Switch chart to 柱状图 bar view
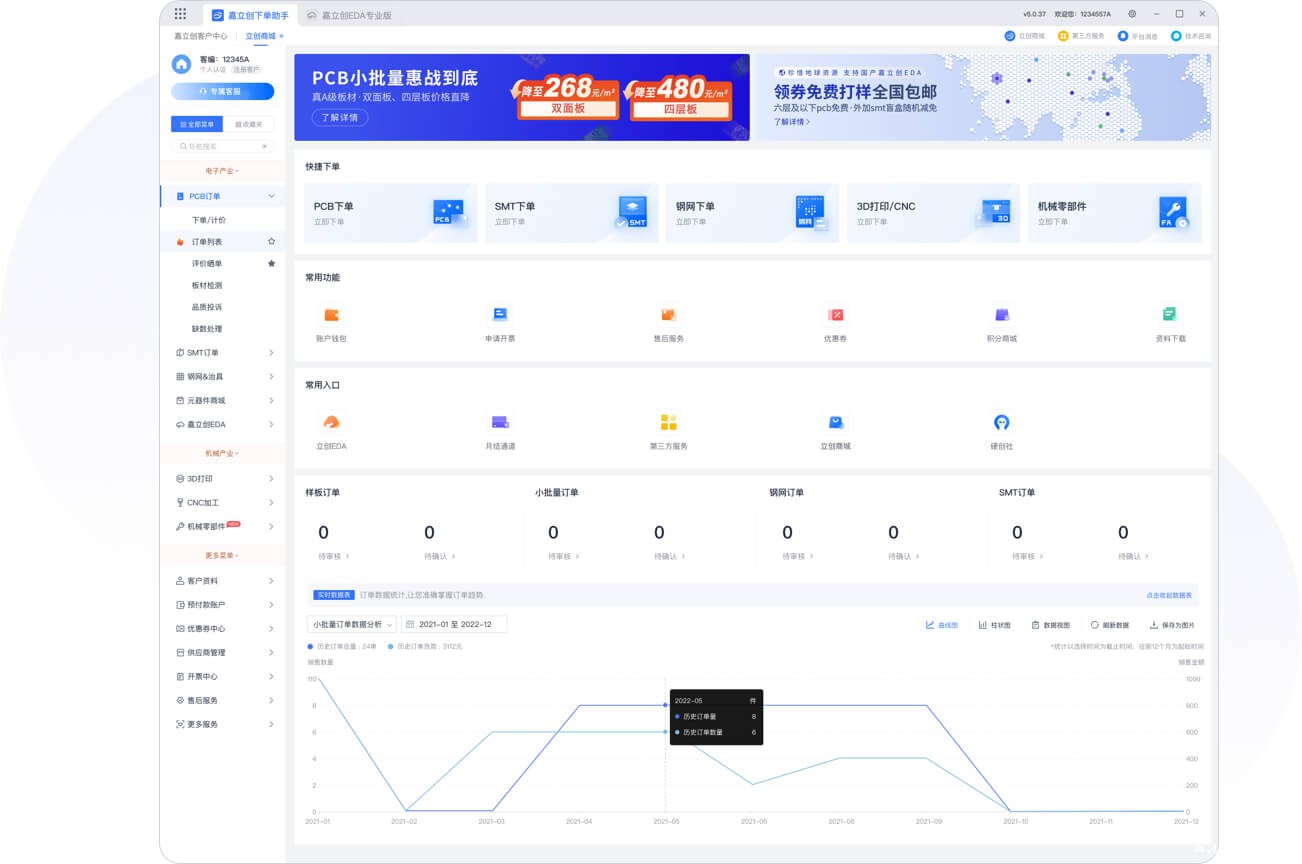Viewport: 1302px width, 864px height. click(x=994, y=625)
